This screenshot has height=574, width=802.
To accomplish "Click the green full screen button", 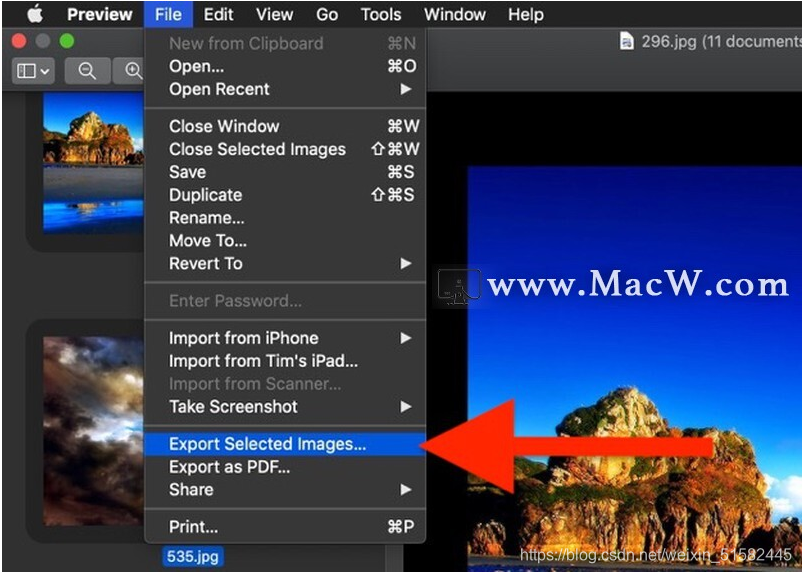I will coord(67,41).
